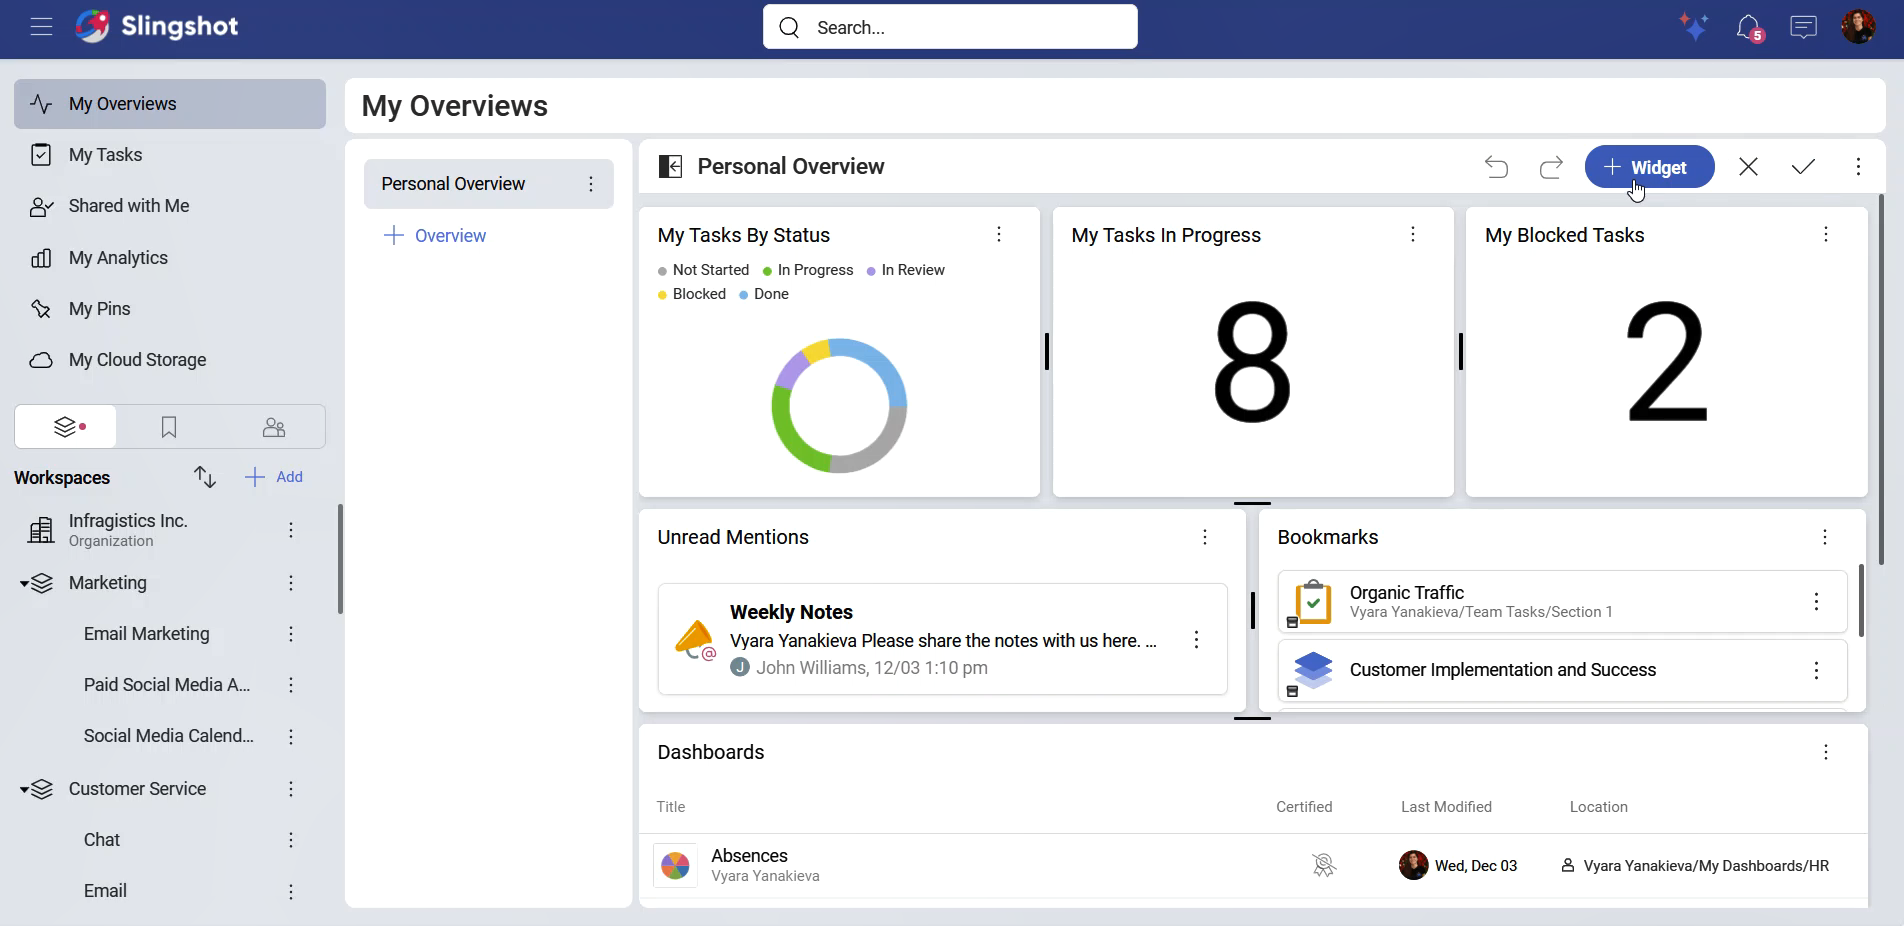Open the notifications bell
Image resolution: width=1904 pixels, height=926 pixels.
pos(1748,27)
